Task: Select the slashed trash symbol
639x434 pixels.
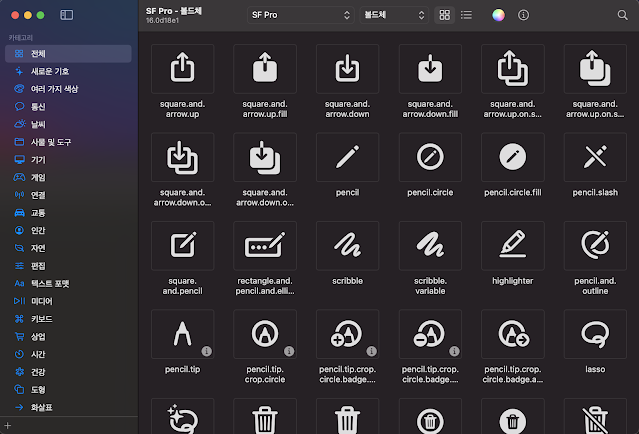Action: tap(595, 416)
